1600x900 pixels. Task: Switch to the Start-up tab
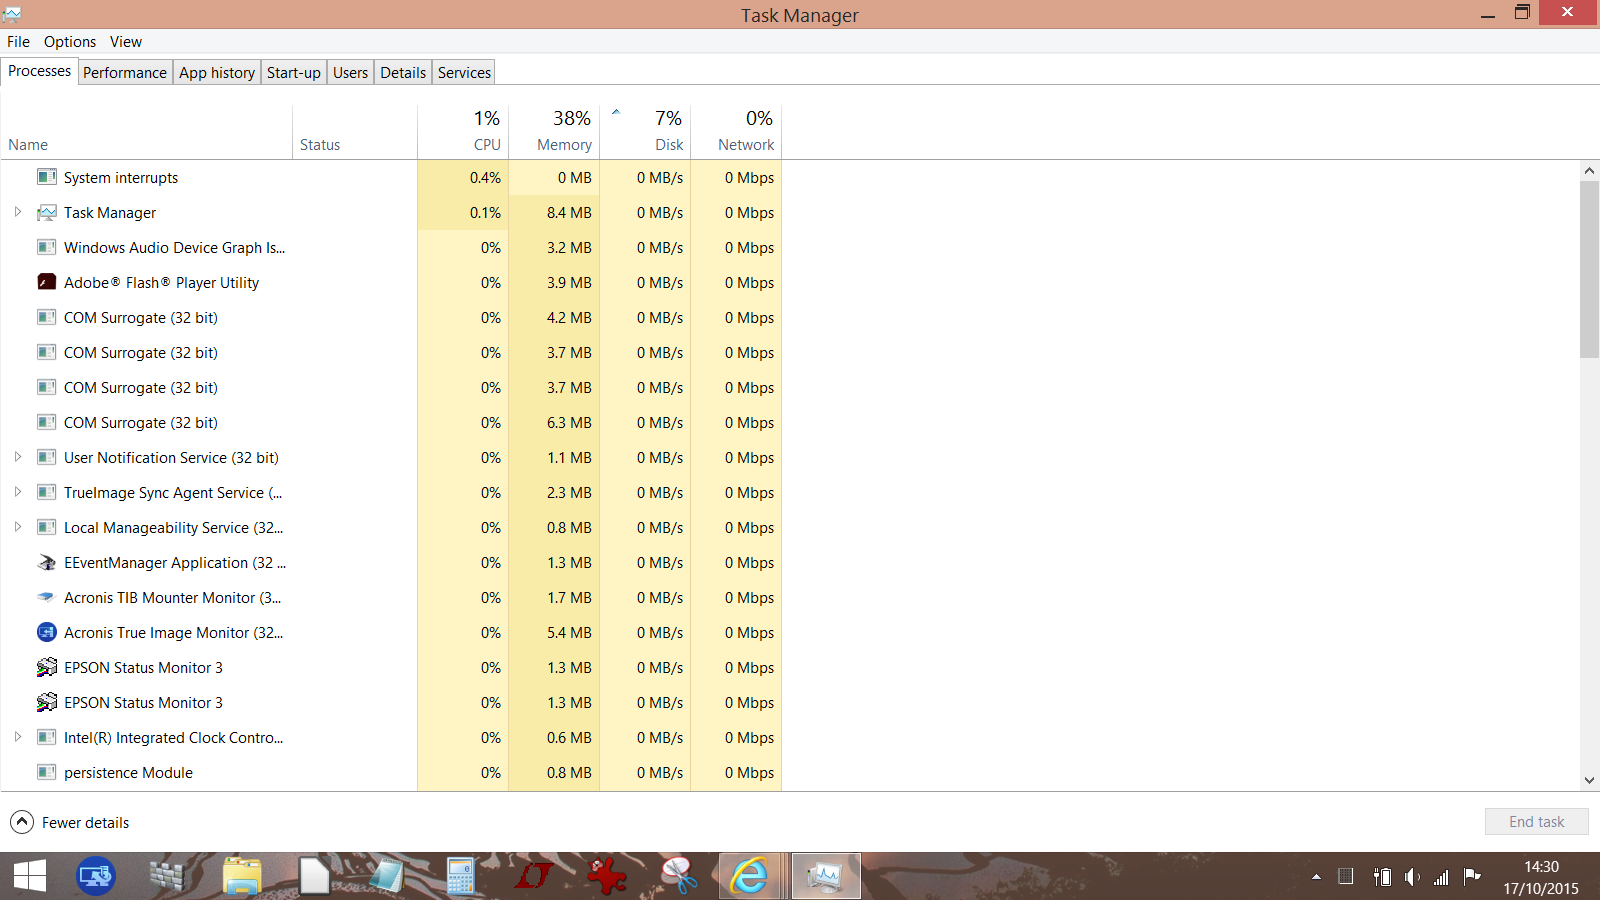point(294,72)
